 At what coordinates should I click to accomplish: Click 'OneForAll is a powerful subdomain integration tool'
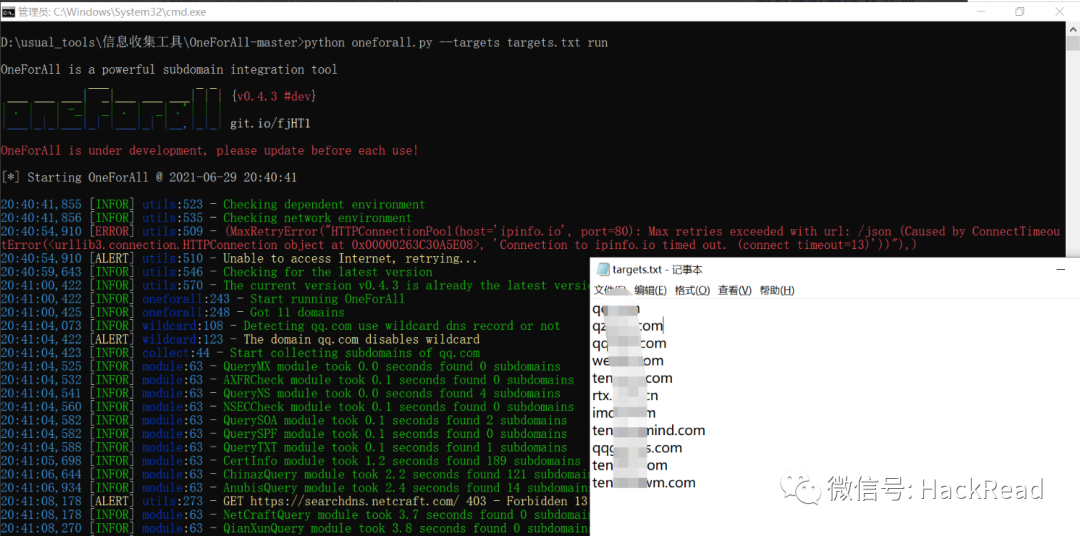pos(169,70)
